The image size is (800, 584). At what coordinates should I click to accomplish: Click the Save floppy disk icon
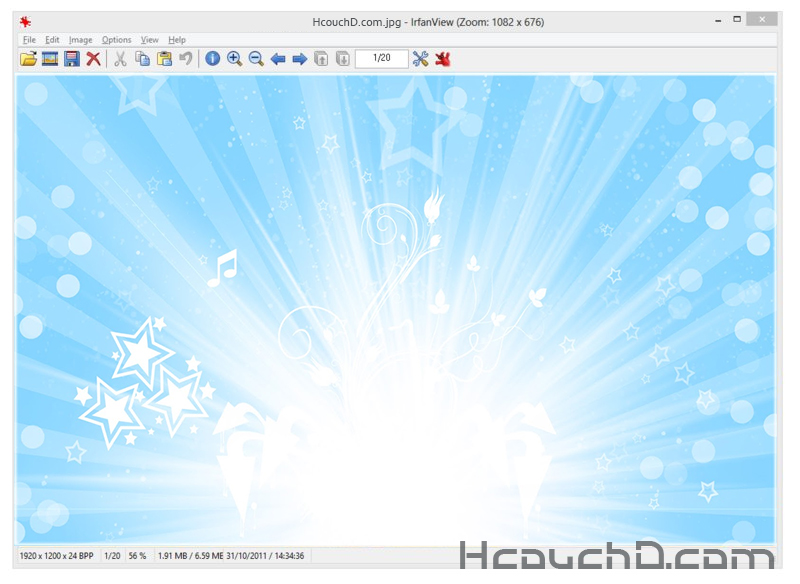pyautogui.click(x=72, y=59)
